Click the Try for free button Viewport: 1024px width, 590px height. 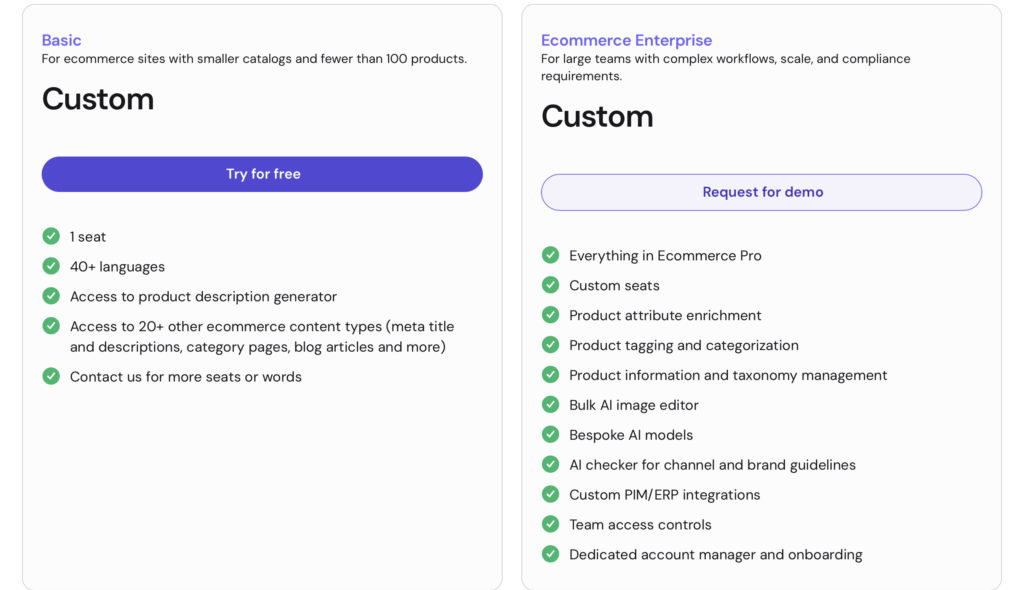point(262,174)
